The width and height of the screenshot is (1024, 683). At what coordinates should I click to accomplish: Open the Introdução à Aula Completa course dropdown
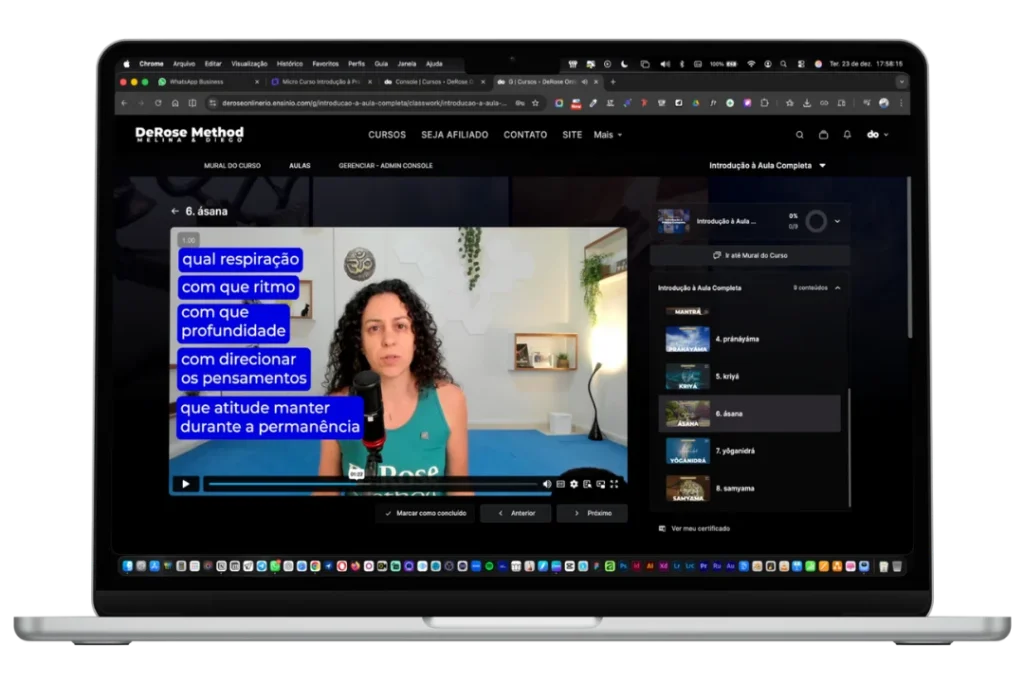(x=767, y=166)
